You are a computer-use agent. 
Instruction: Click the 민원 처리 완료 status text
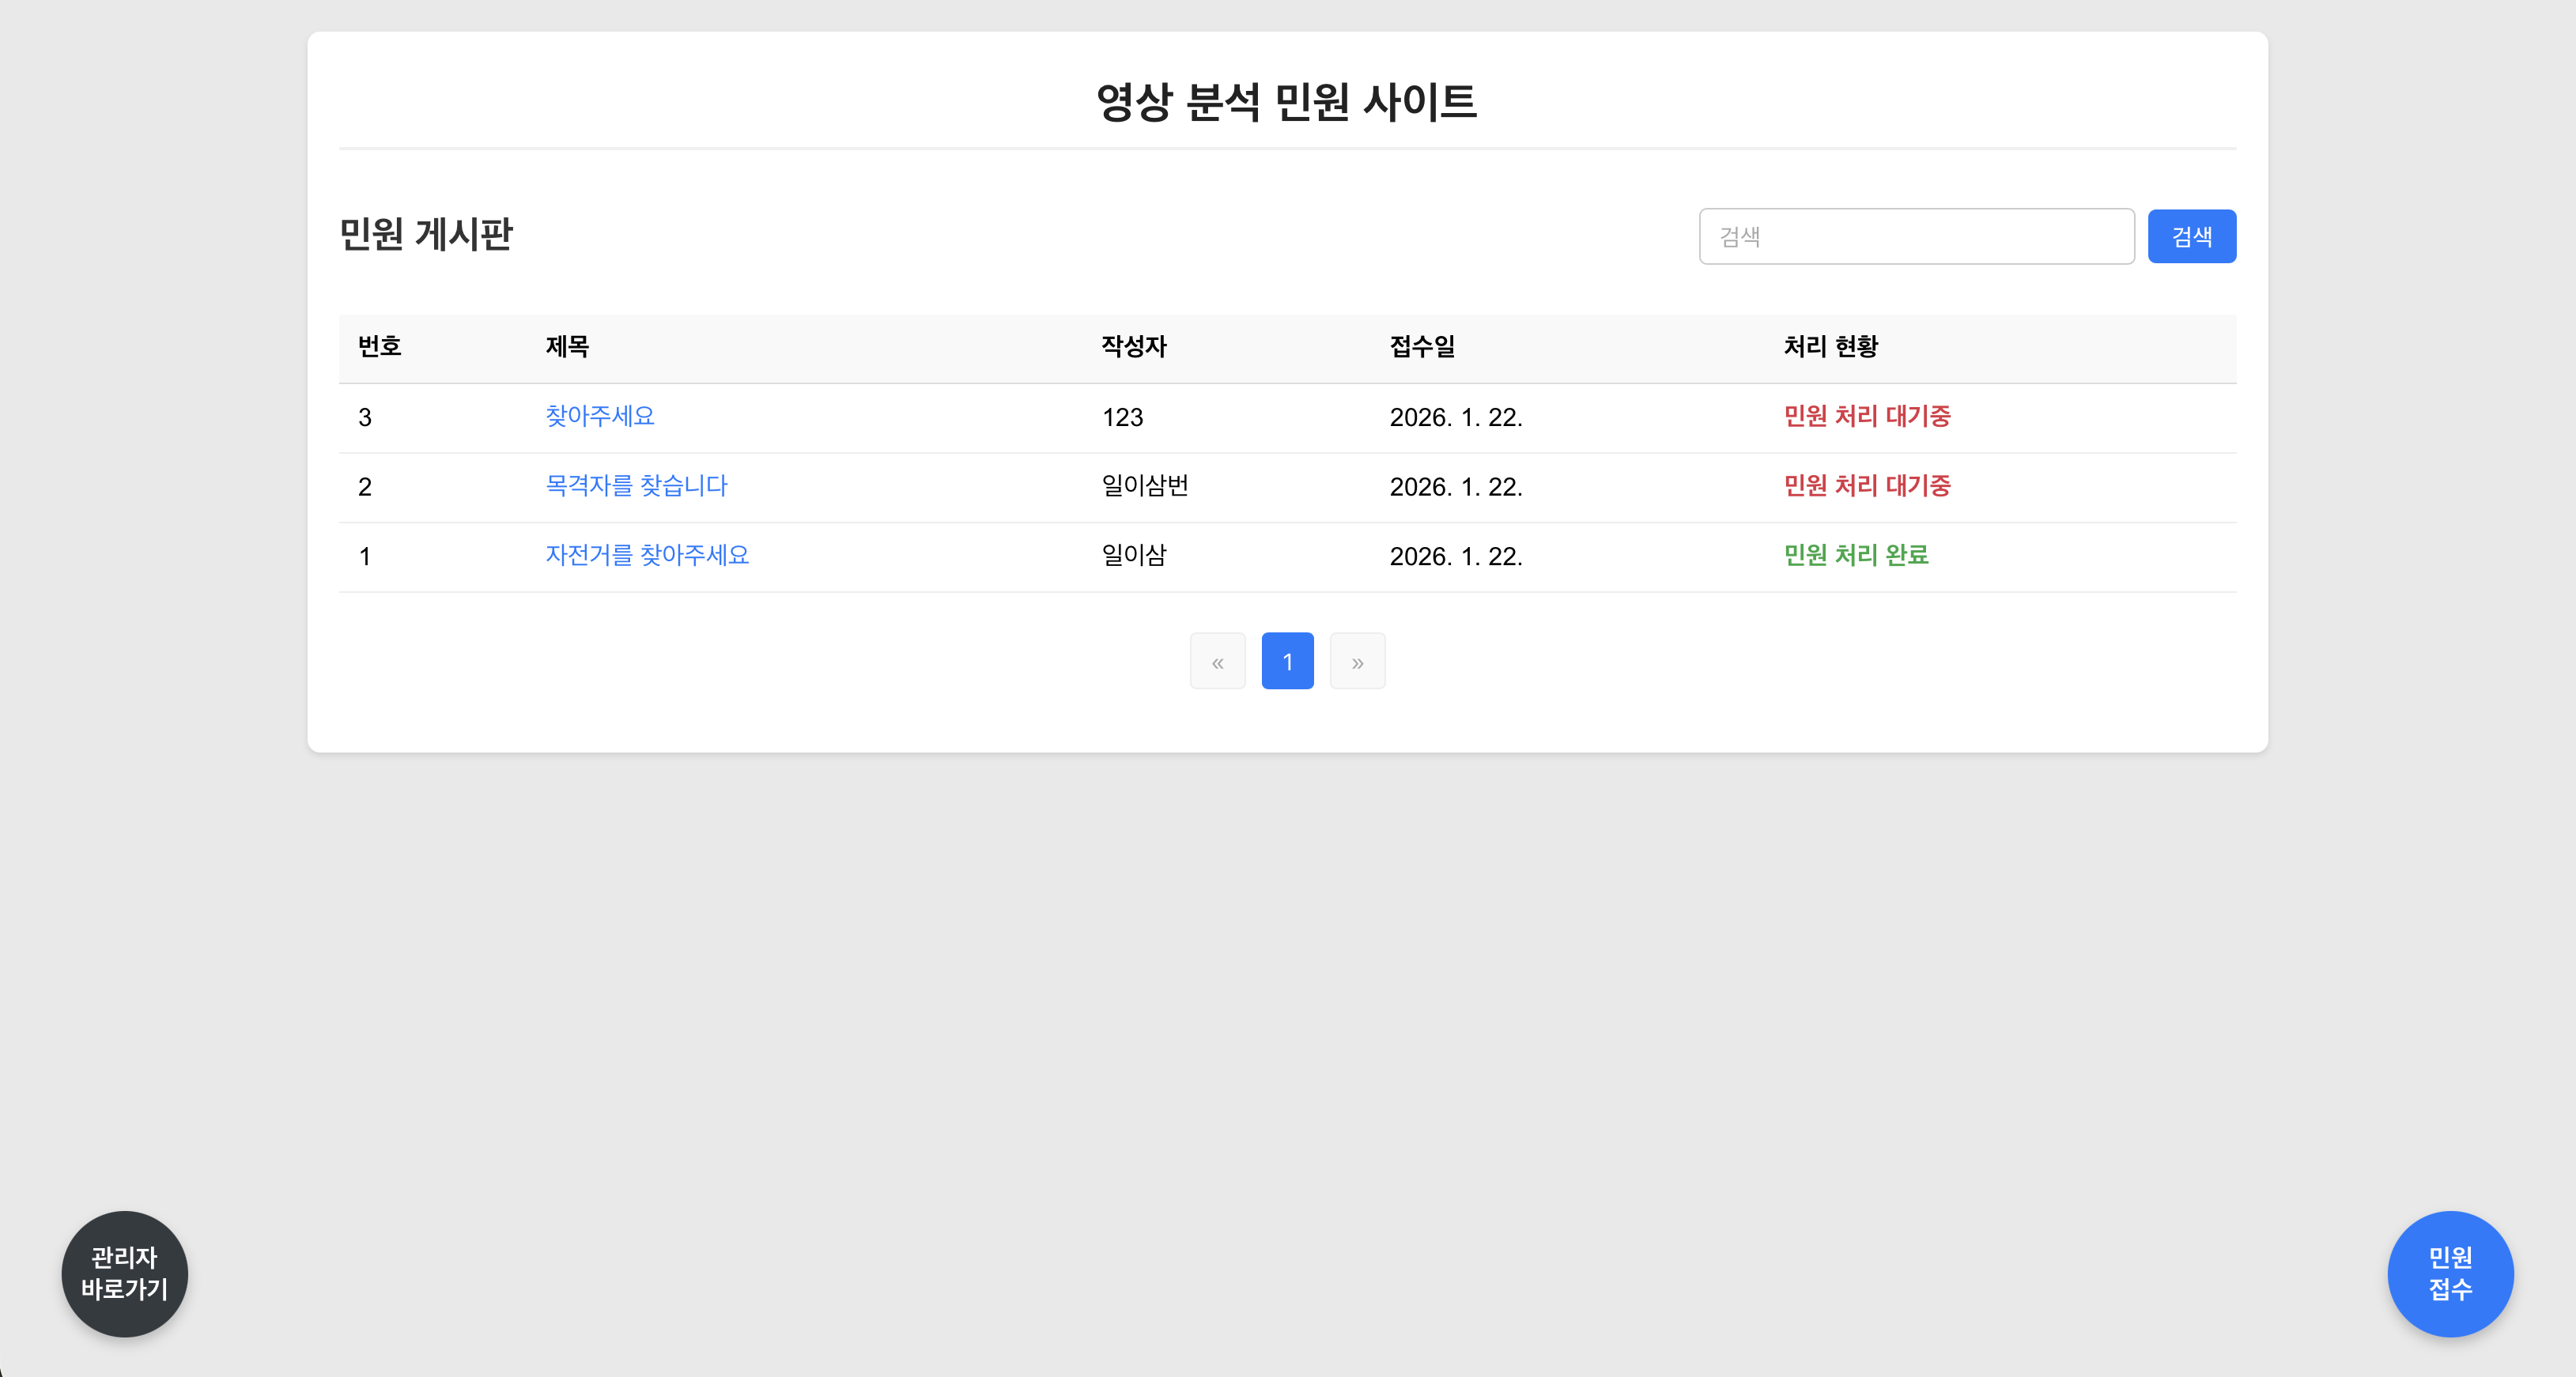coord(1856,556)
